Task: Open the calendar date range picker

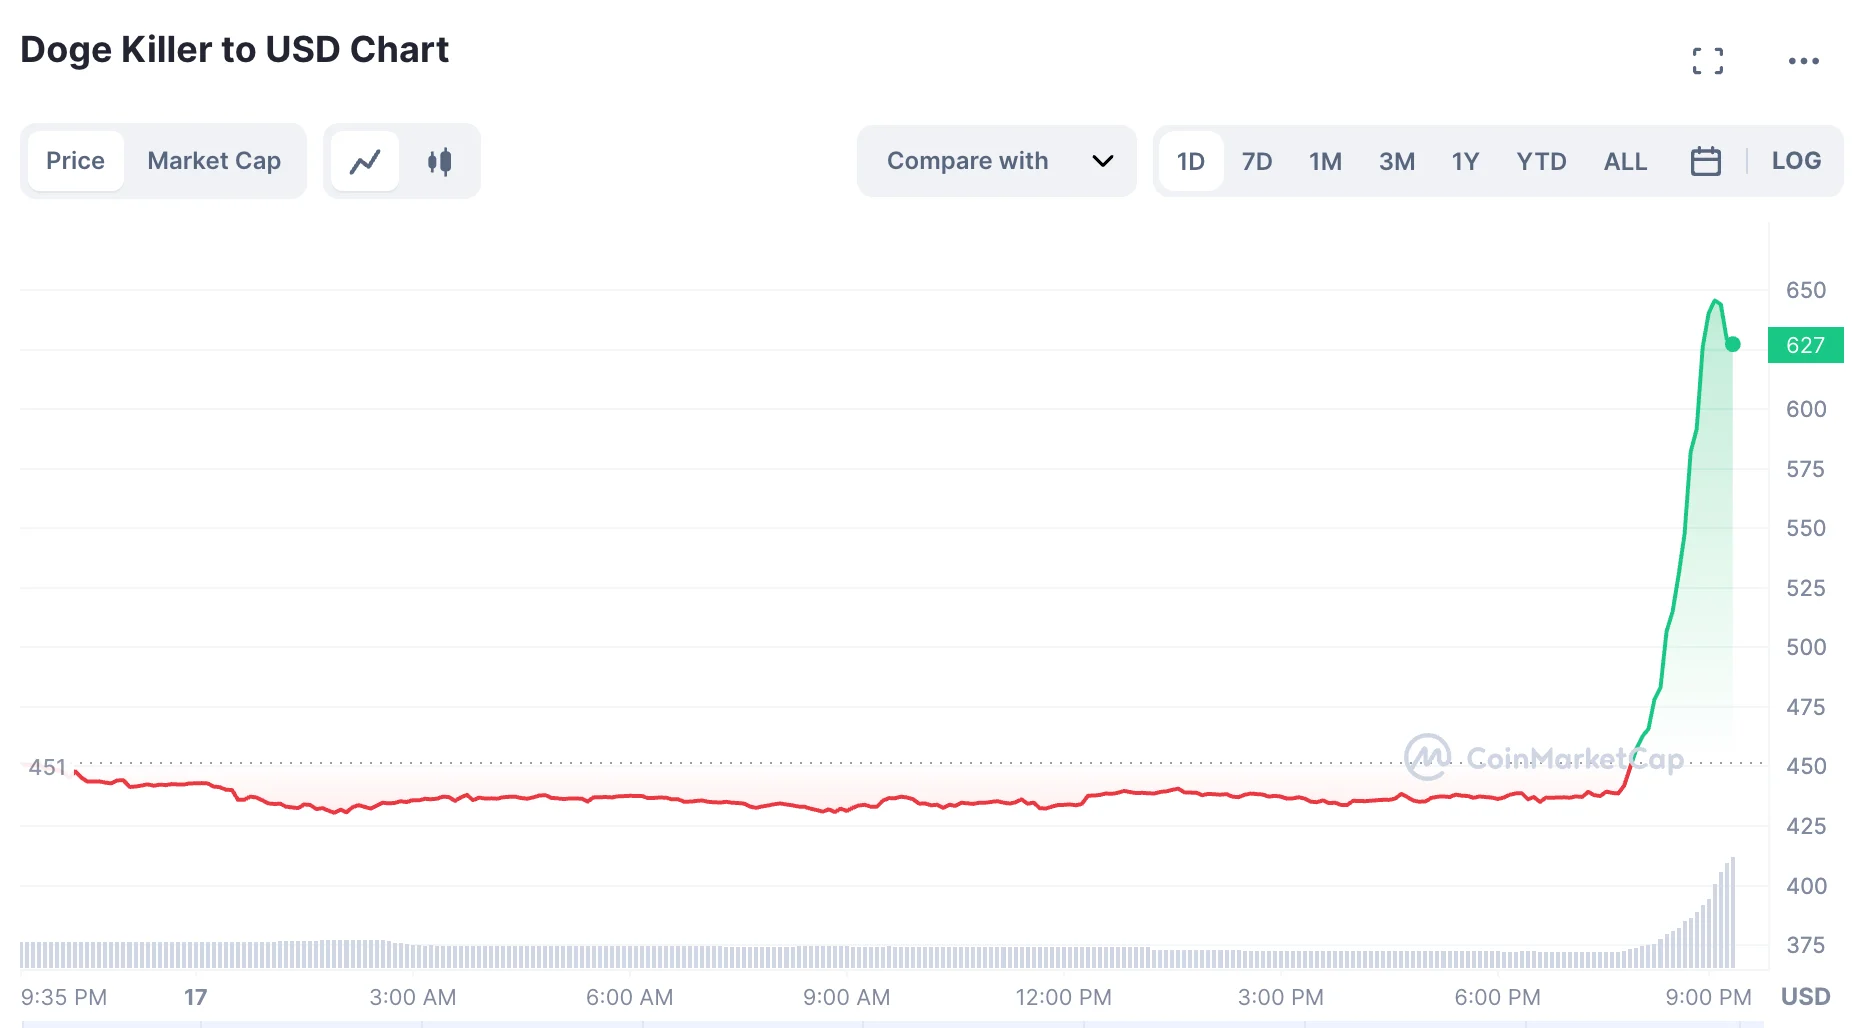Action: 1705,161
